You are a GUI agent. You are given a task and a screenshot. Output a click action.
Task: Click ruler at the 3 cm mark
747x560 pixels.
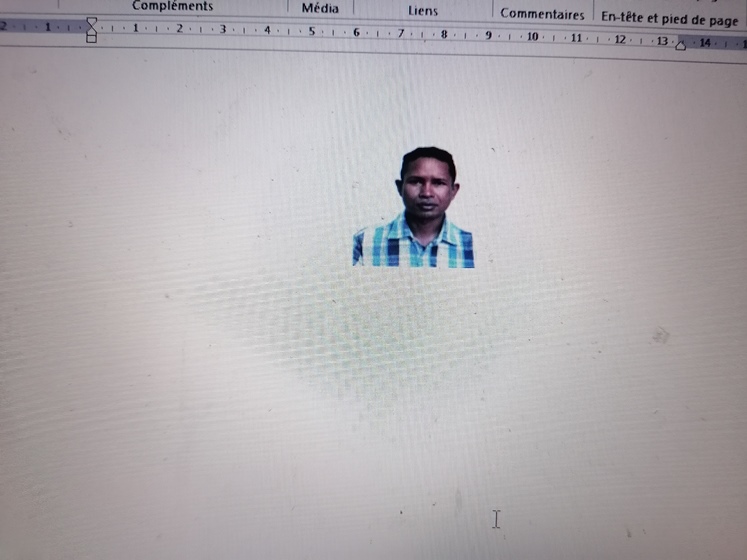pos(223,30)
